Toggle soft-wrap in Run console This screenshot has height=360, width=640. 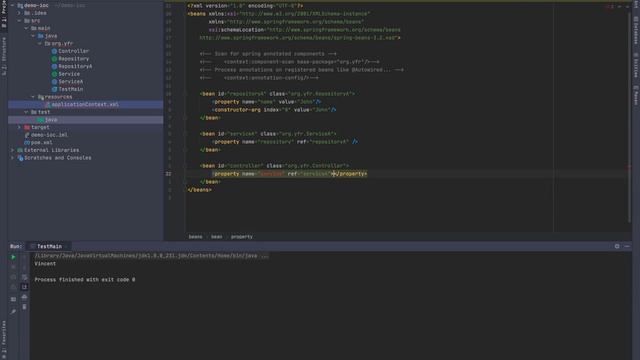[x=24, y=277]
